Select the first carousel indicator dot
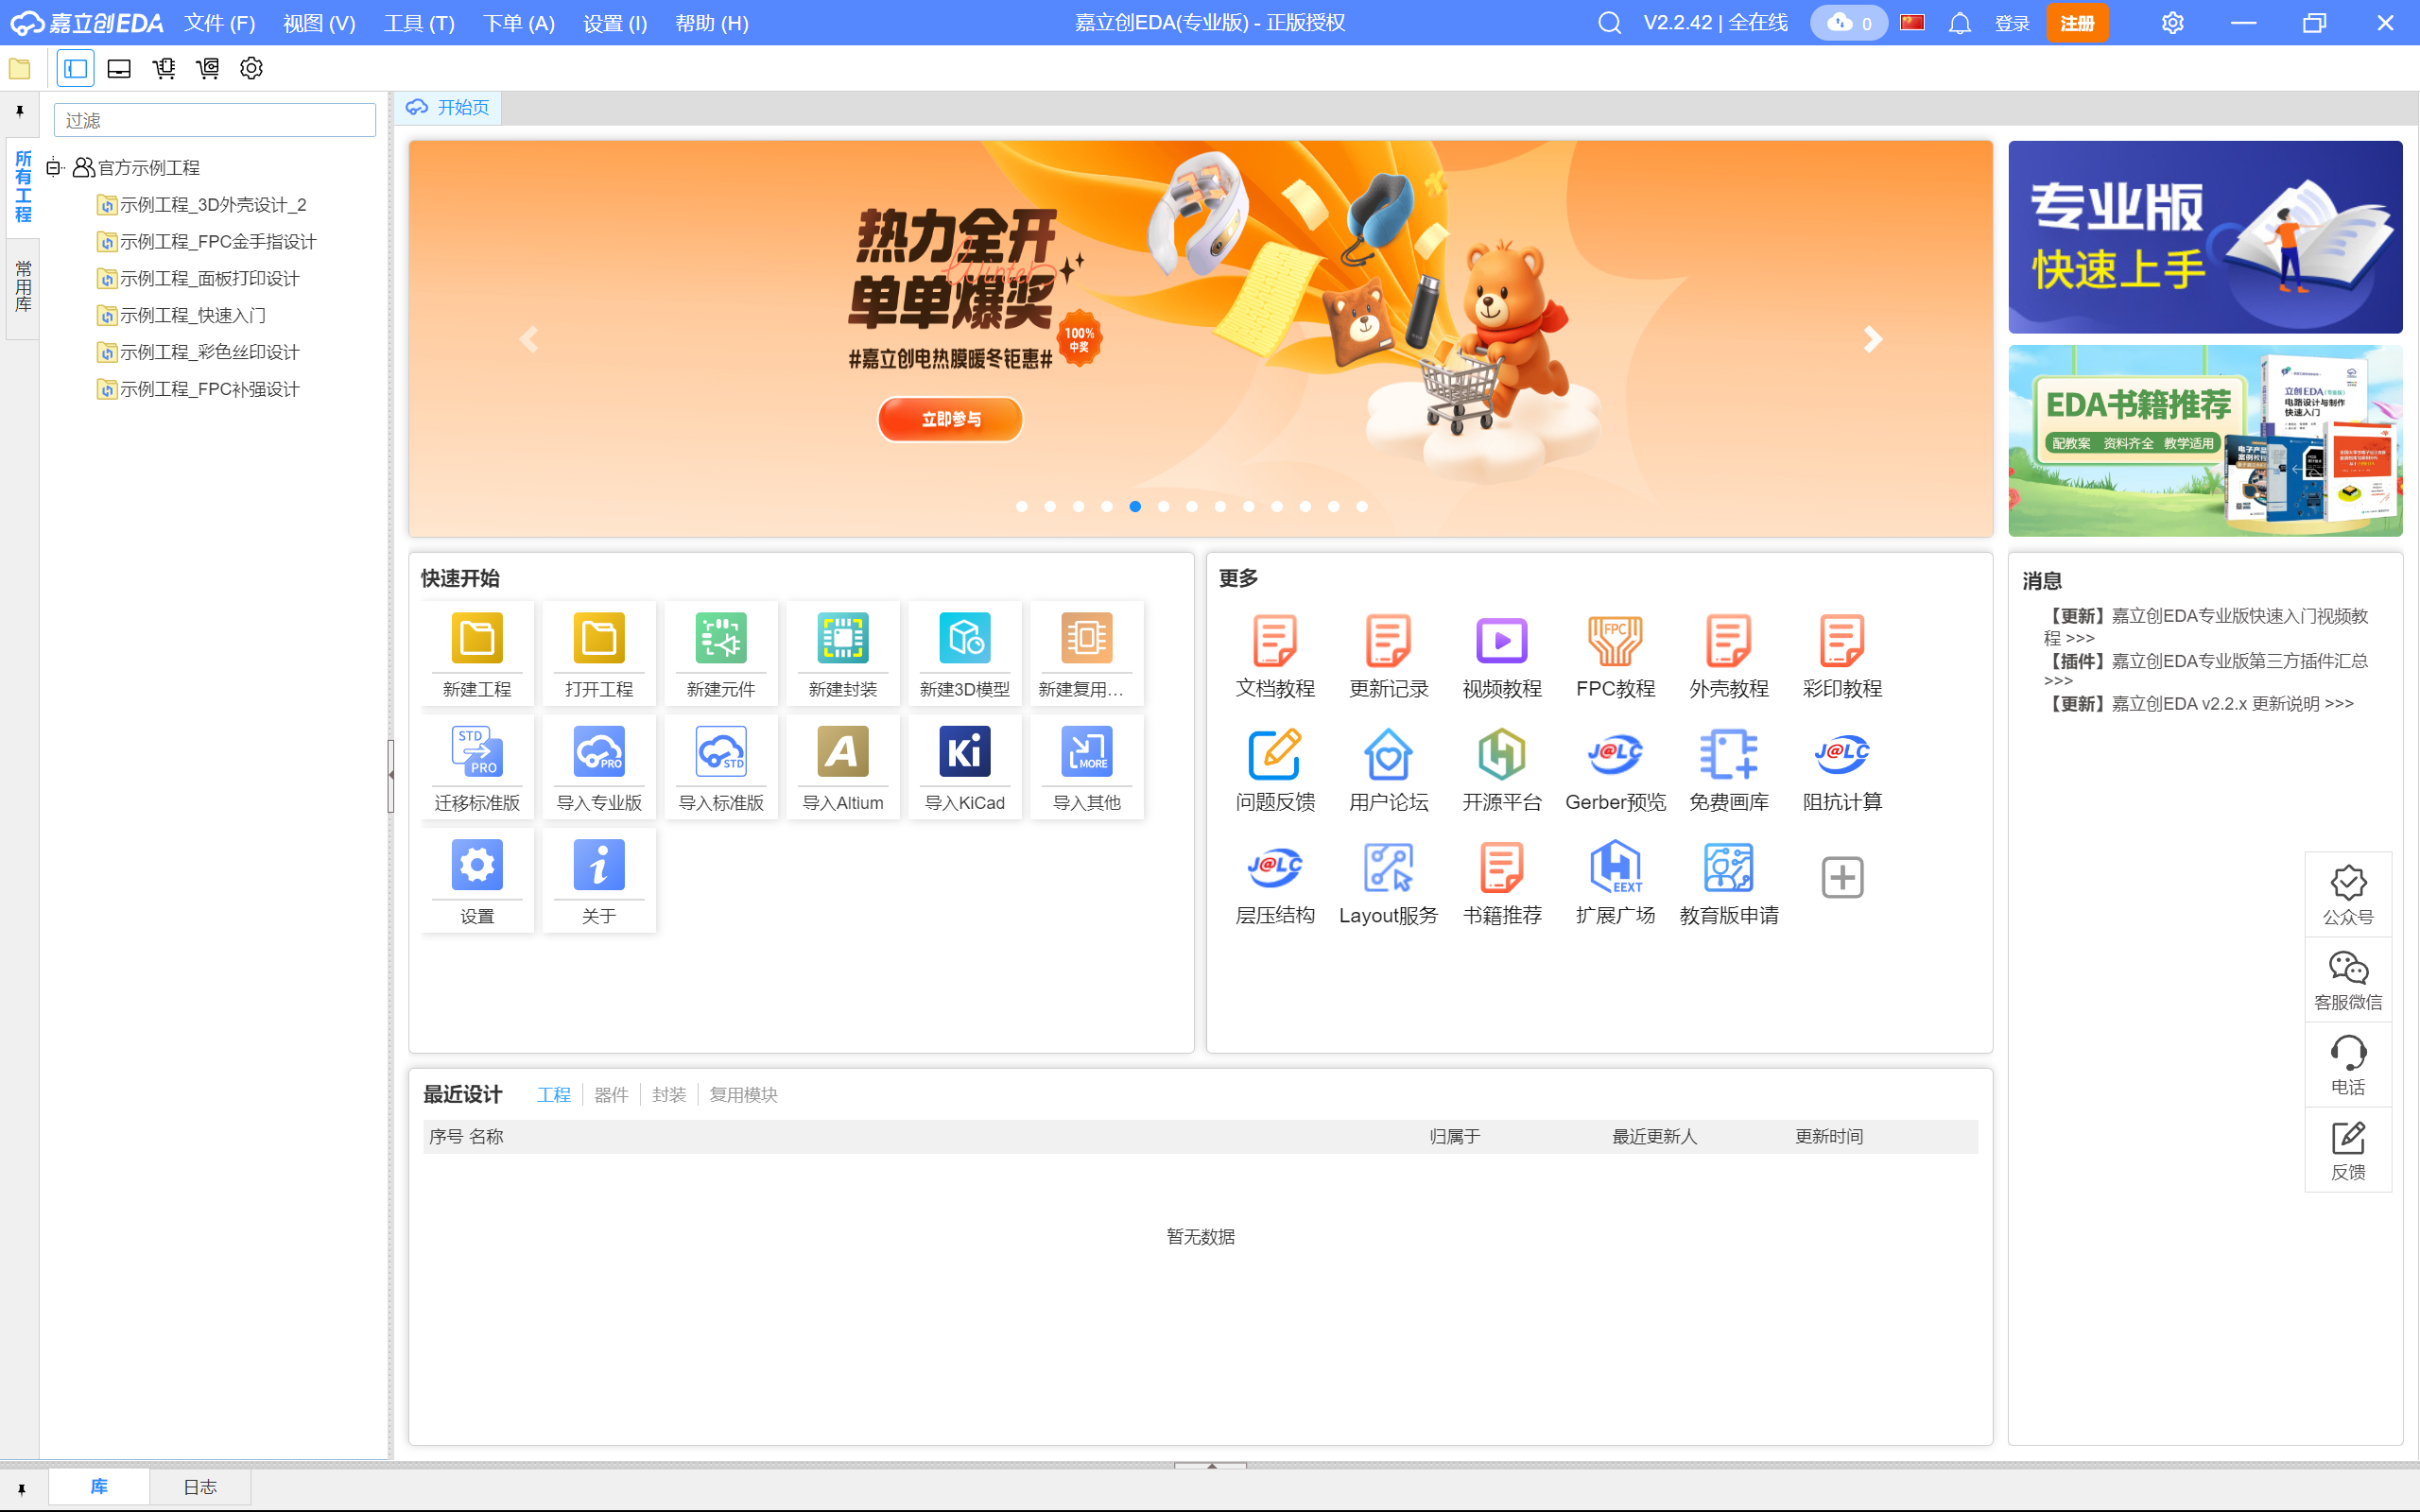The image size is (2420, 1512). click(x=1022, y=506)
